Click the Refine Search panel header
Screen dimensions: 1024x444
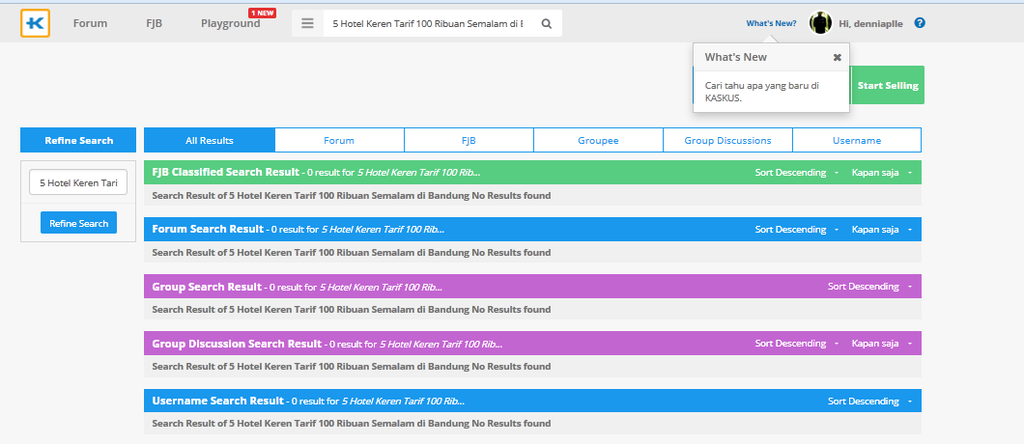(78, 140)
